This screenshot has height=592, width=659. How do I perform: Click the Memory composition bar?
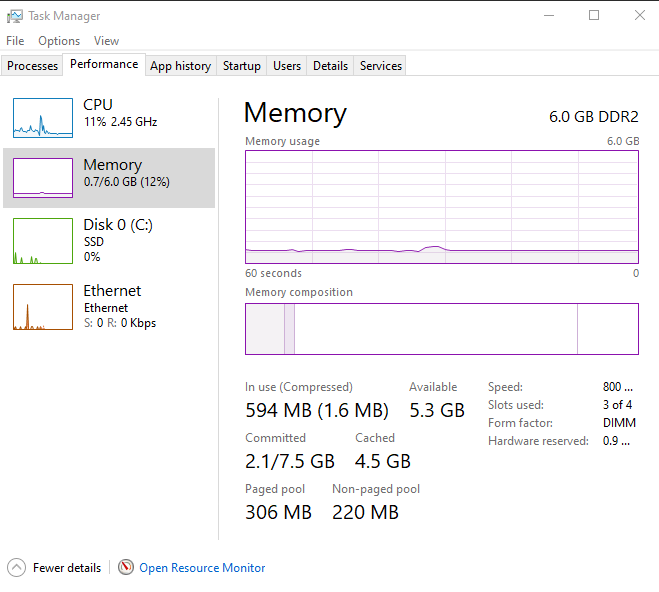[x=441, y=329]
